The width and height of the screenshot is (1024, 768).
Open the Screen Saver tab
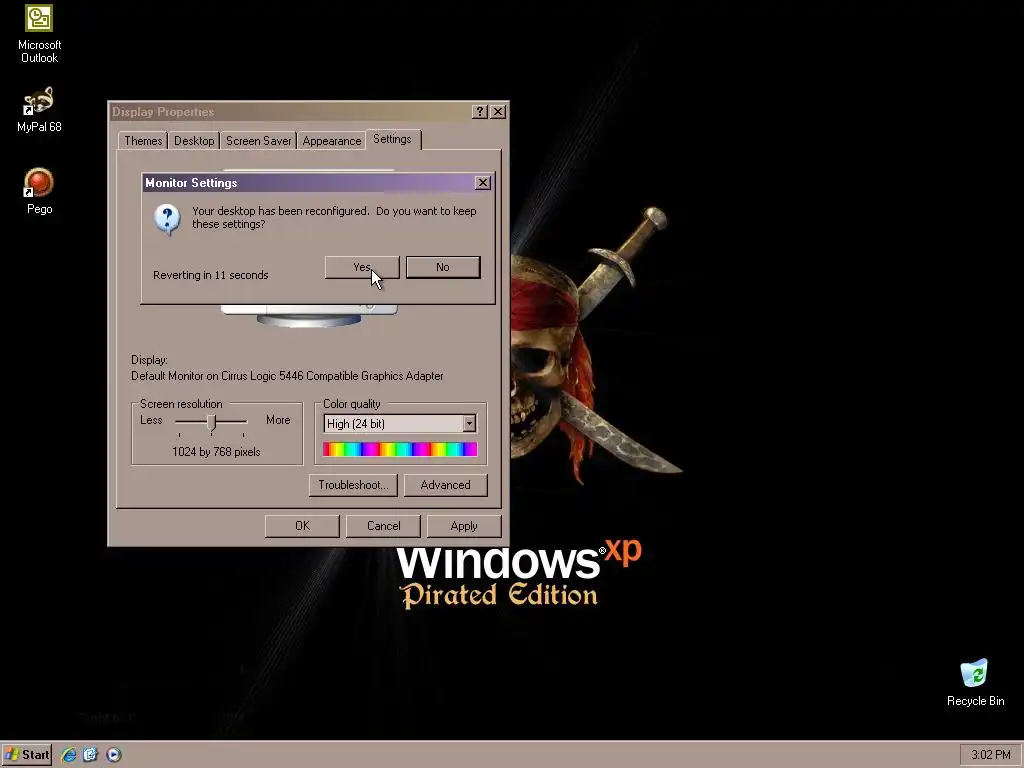click(259, 141)
